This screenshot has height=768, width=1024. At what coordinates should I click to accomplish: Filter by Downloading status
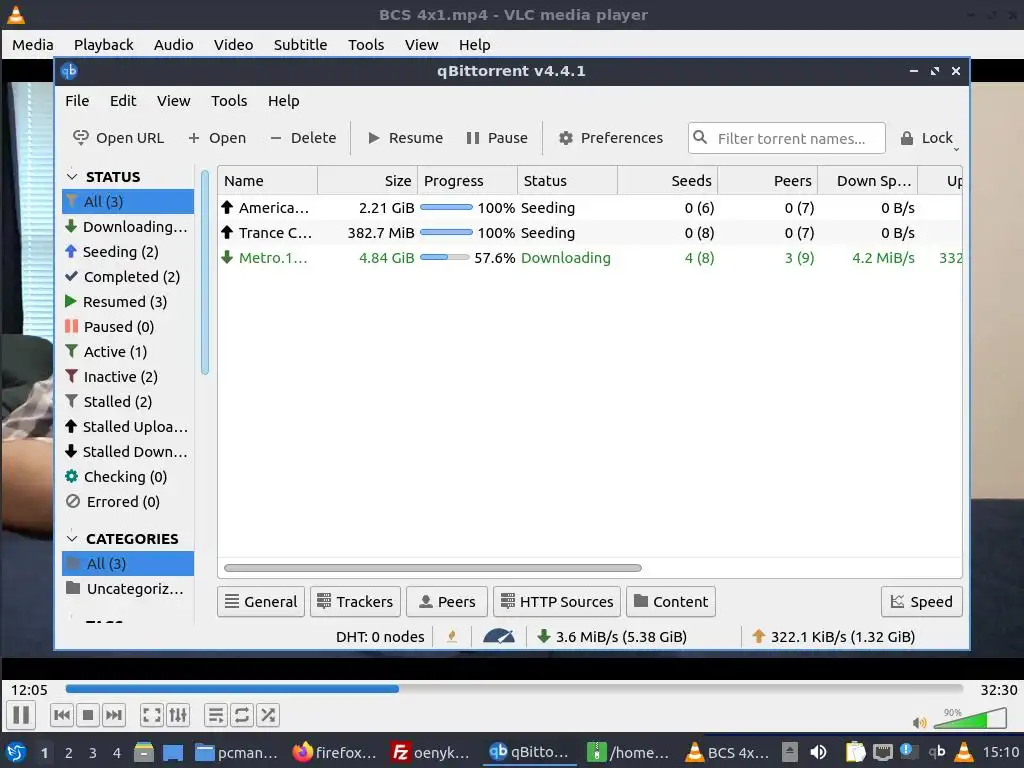click(128, 227)
